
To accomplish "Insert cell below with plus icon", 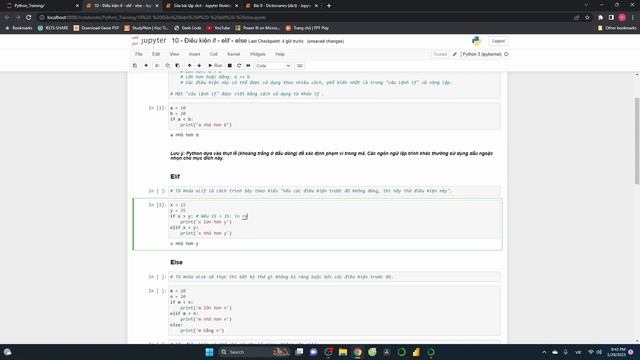I will [146, 66].
